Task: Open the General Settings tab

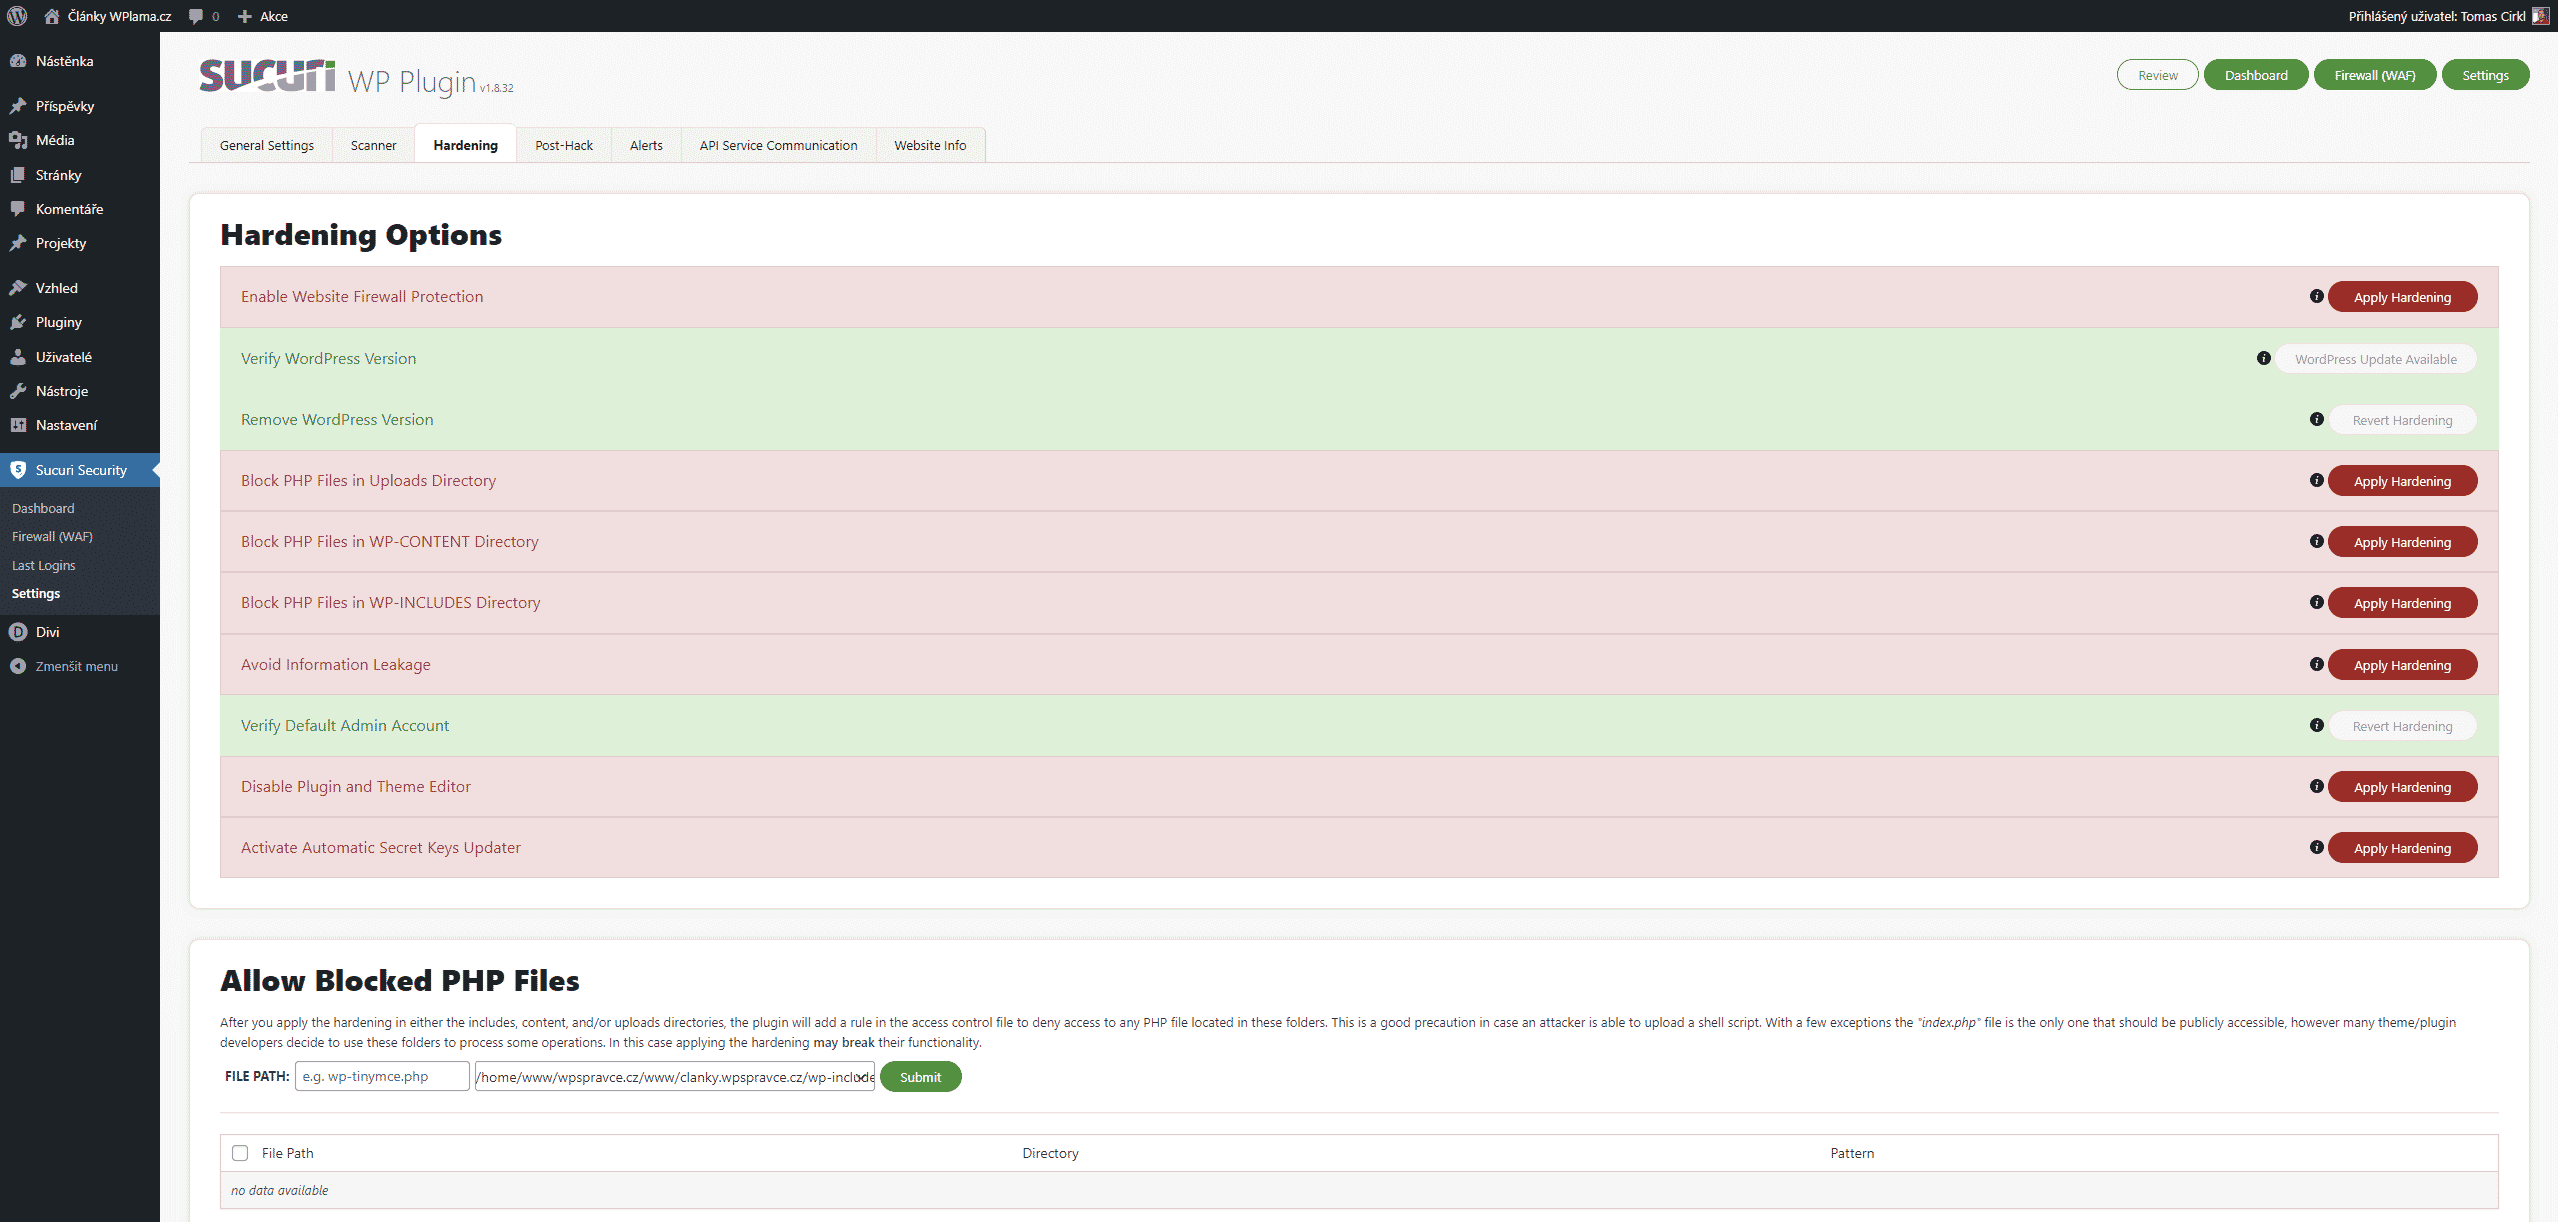Action: pyautogui.click(x=267, y=145)
